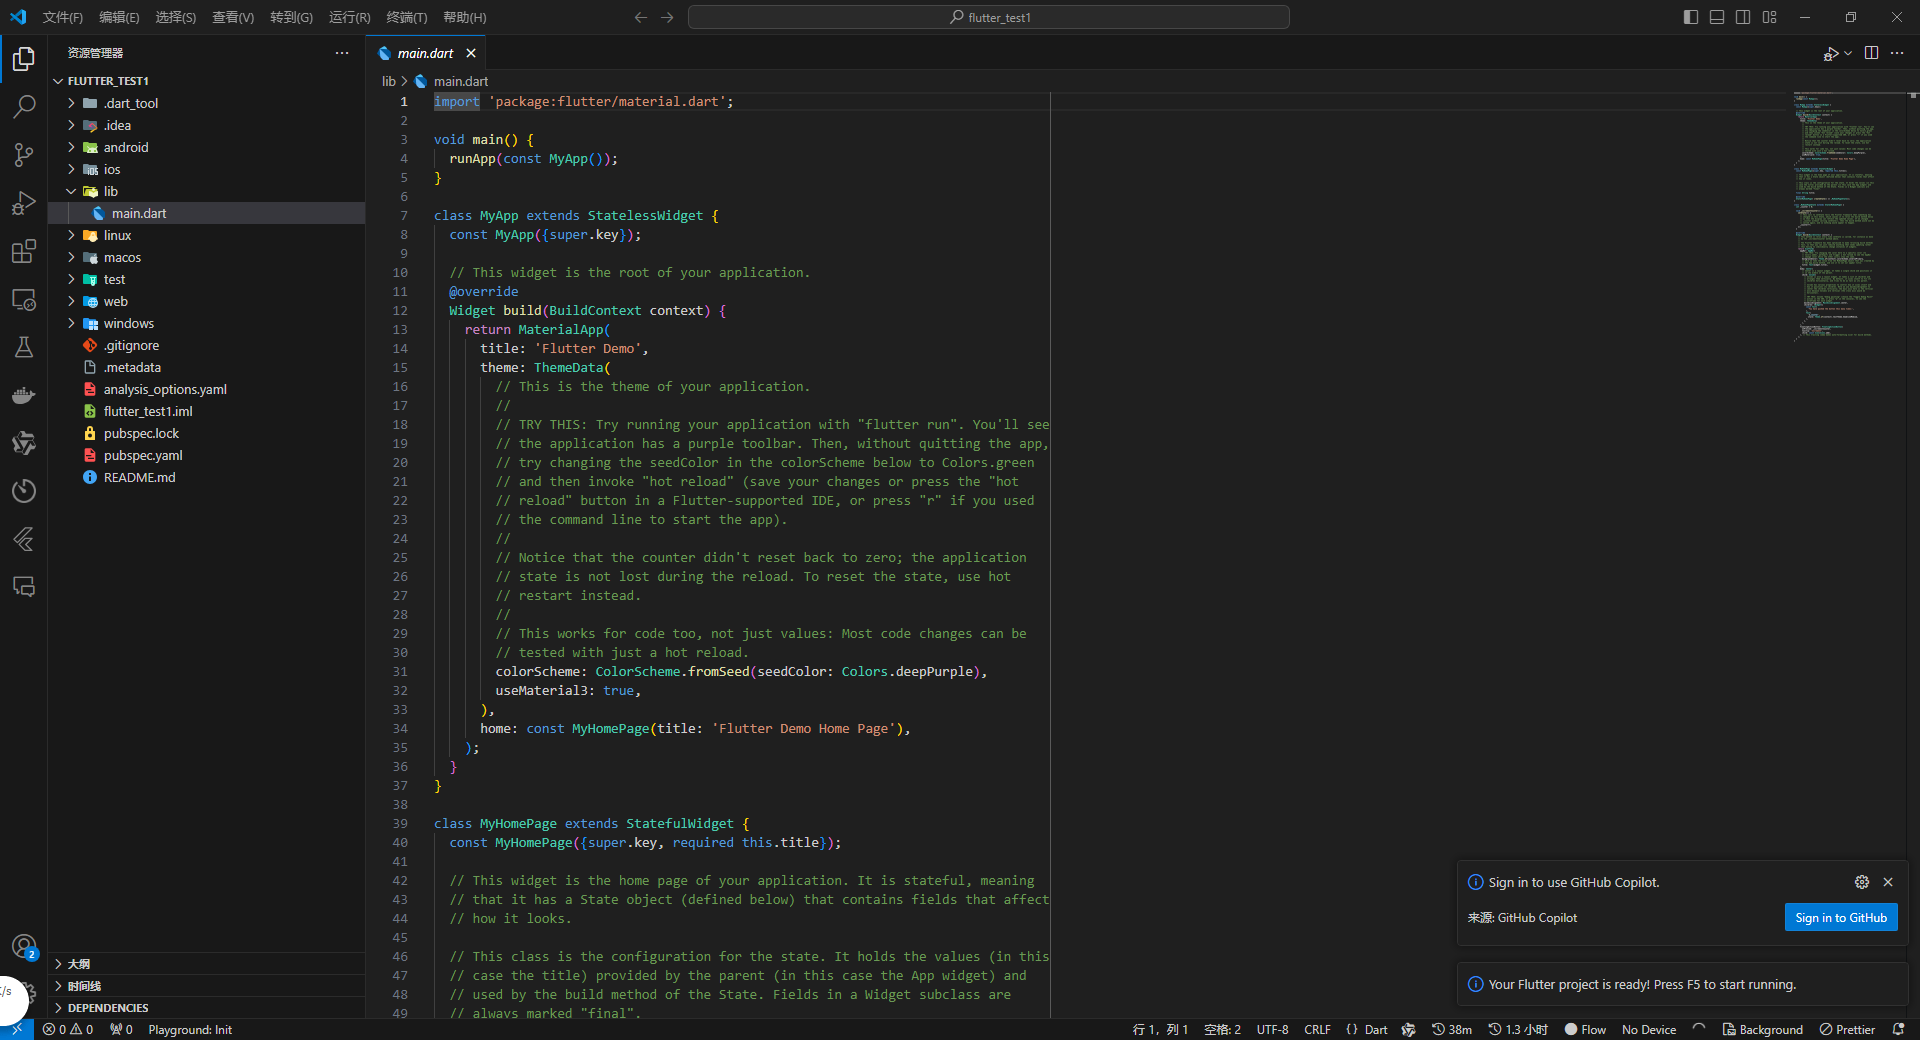Expand the 大纲 outline section

pos(206,964)
